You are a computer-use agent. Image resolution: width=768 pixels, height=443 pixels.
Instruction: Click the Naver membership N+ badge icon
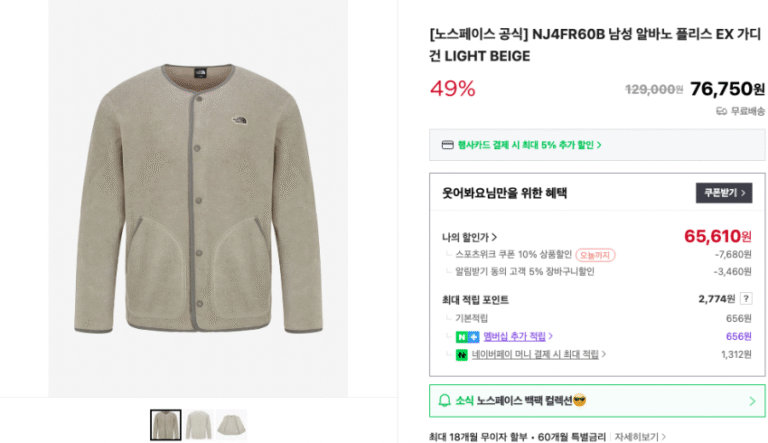pyautogui.click(x=467, y=337)
